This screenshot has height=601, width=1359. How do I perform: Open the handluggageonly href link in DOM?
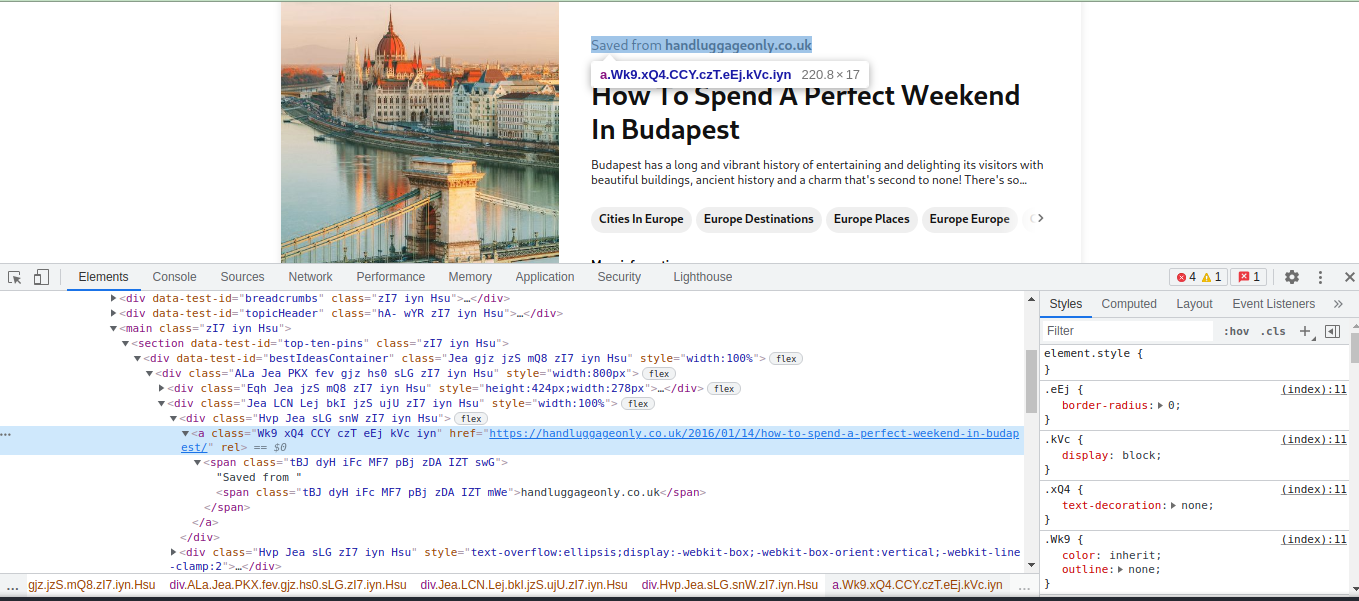pyautogui.click(x=753, y=434)
